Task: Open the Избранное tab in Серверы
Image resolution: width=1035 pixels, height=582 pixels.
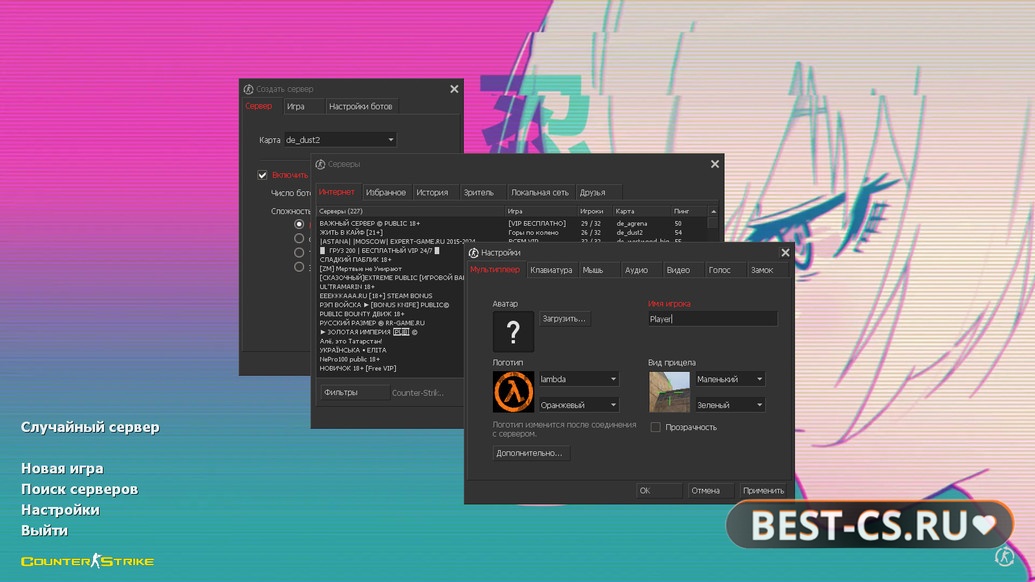Action: [385, 193]
